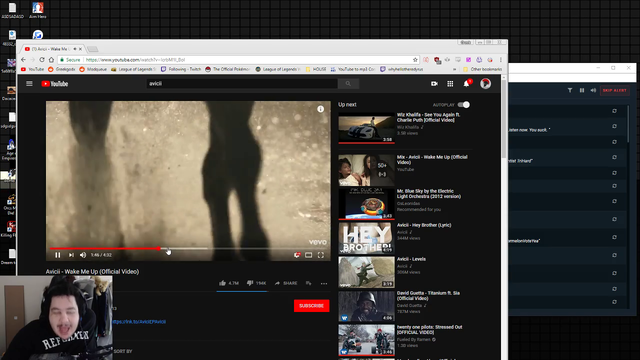Expand the Other bookmarks folder

click(482, 69)
